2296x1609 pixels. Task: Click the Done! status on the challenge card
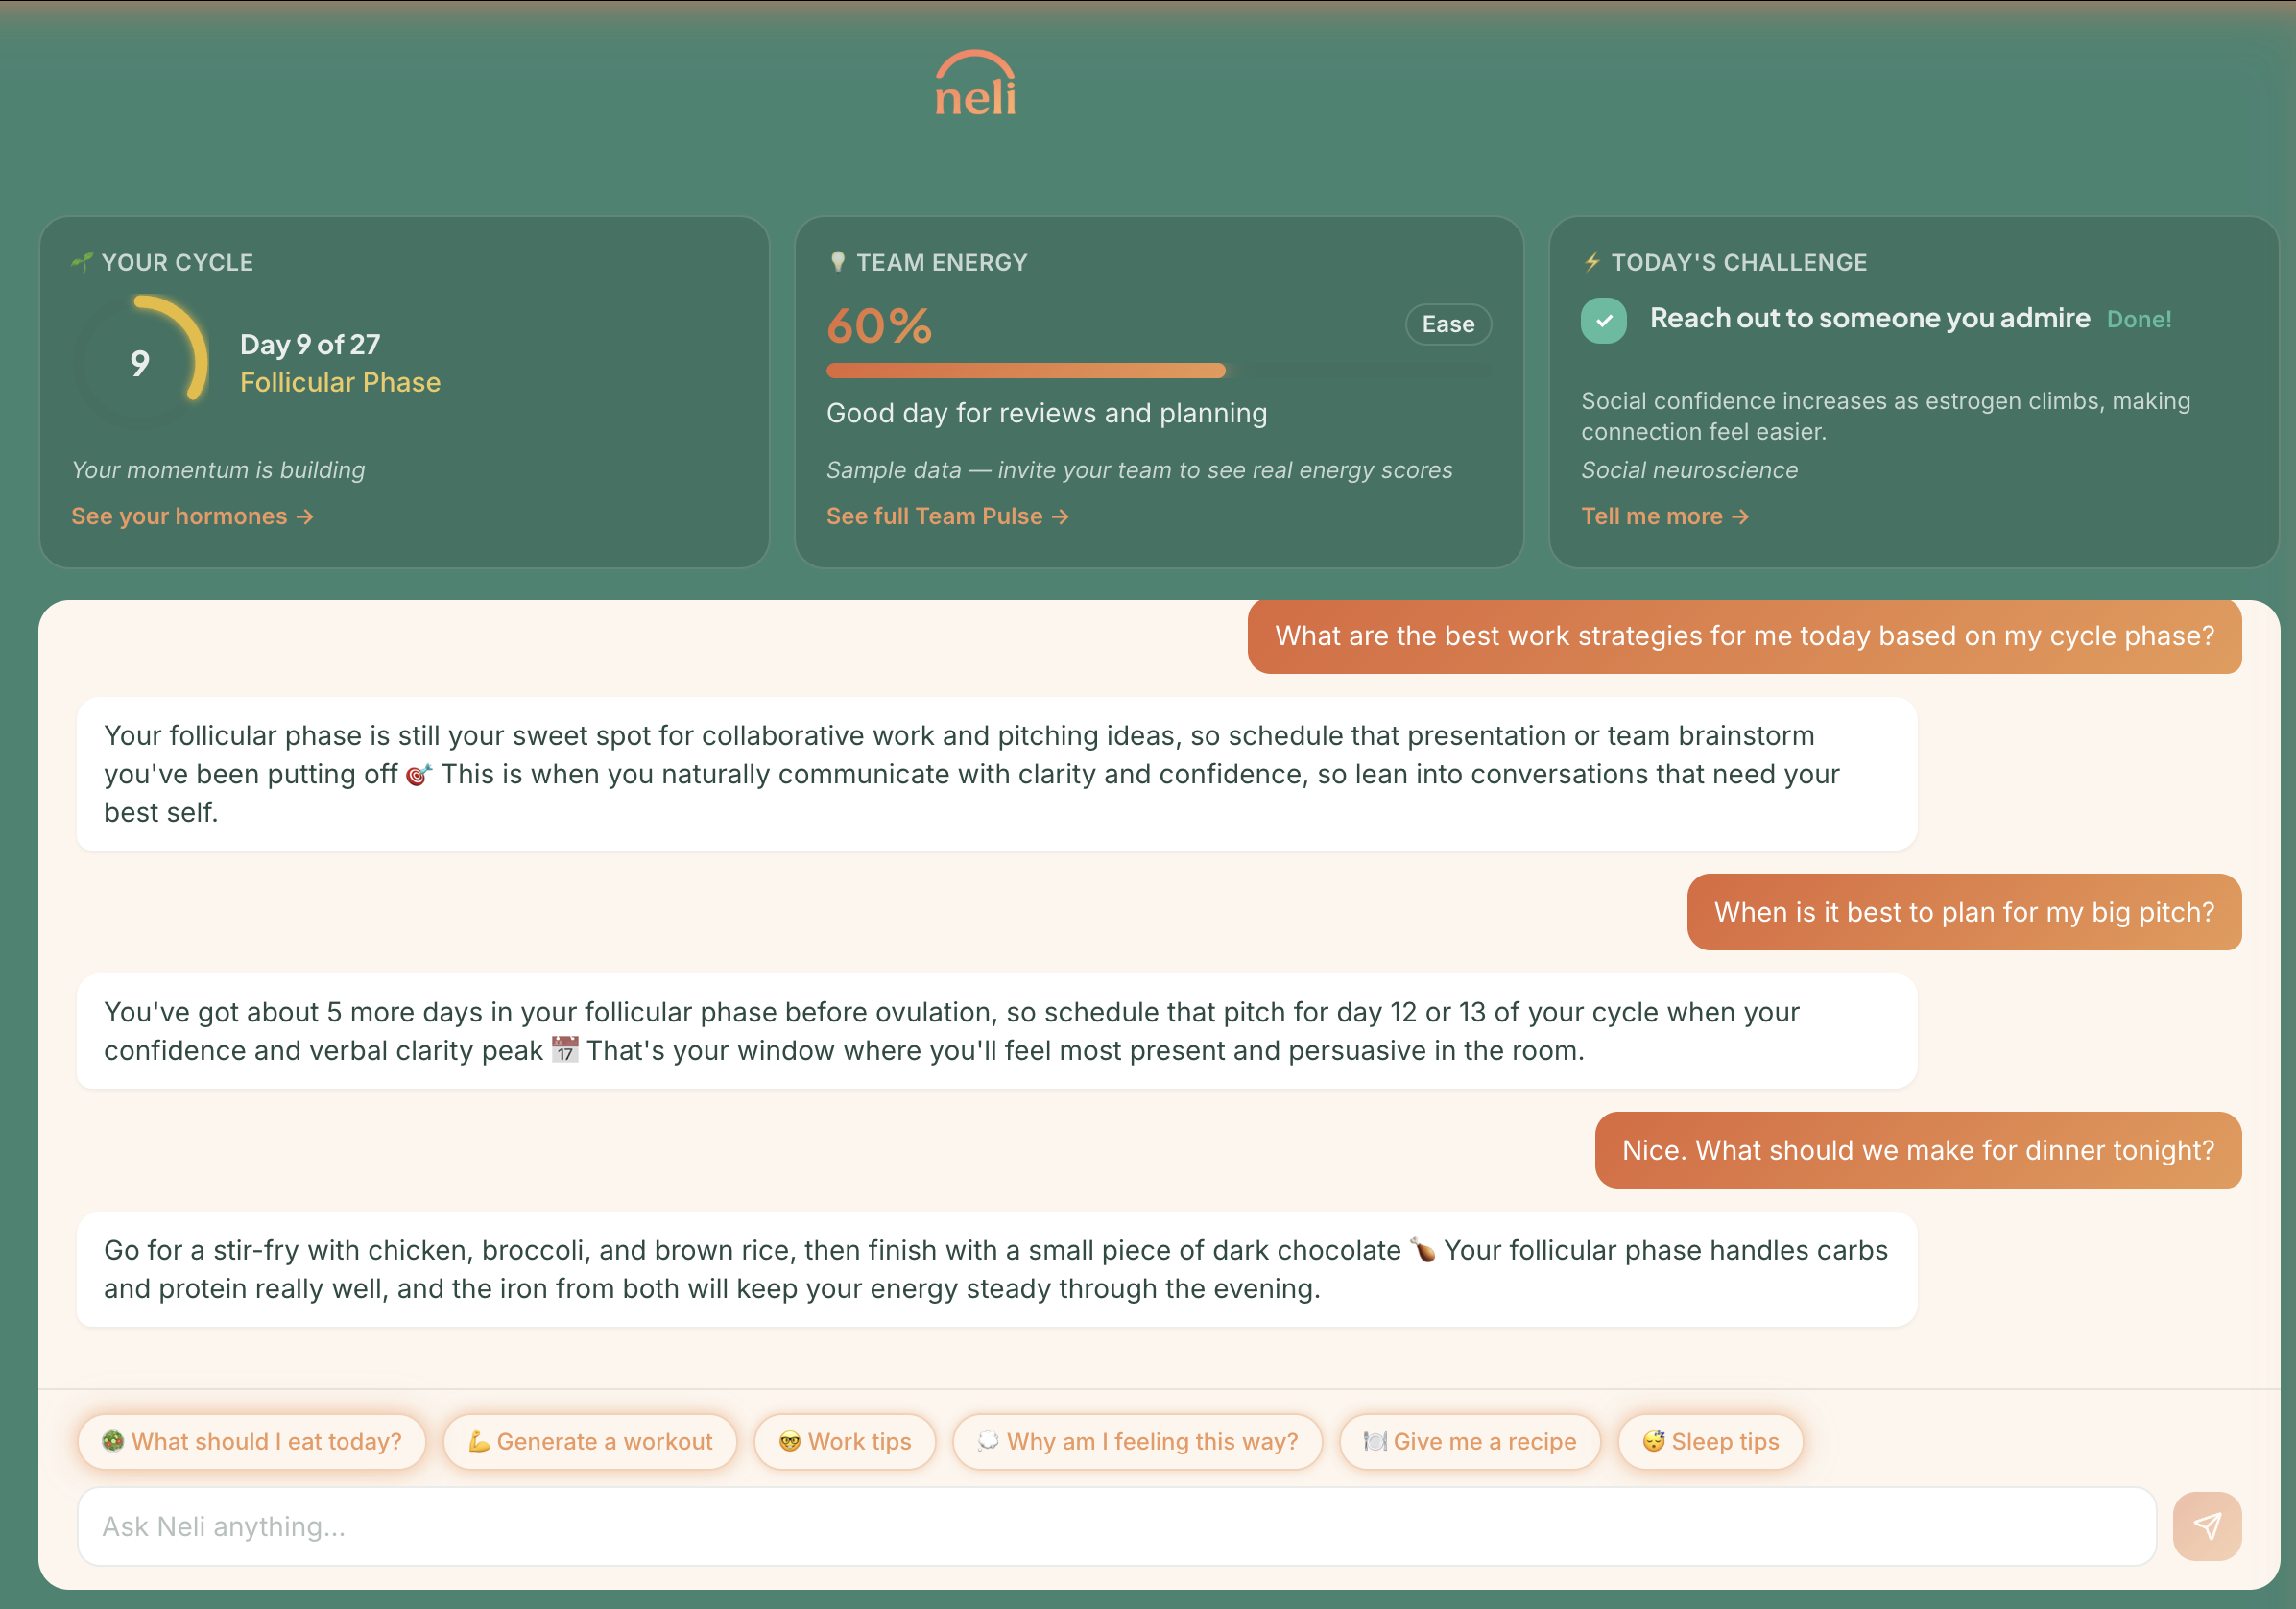coord(2140,318)
